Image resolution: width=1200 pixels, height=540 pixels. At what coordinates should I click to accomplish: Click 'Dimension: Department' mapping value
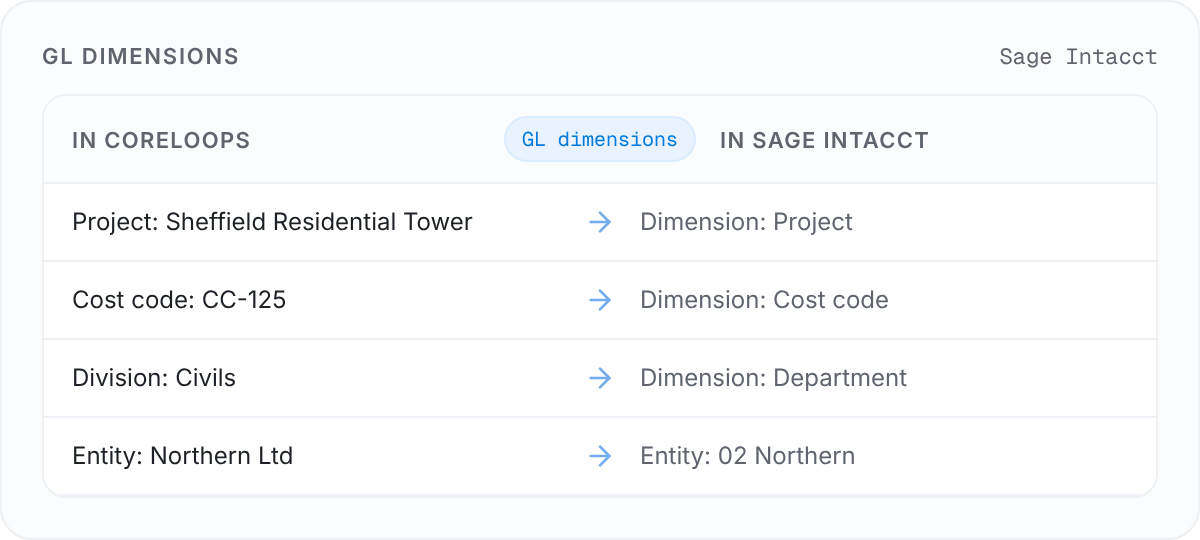(773, 378)
